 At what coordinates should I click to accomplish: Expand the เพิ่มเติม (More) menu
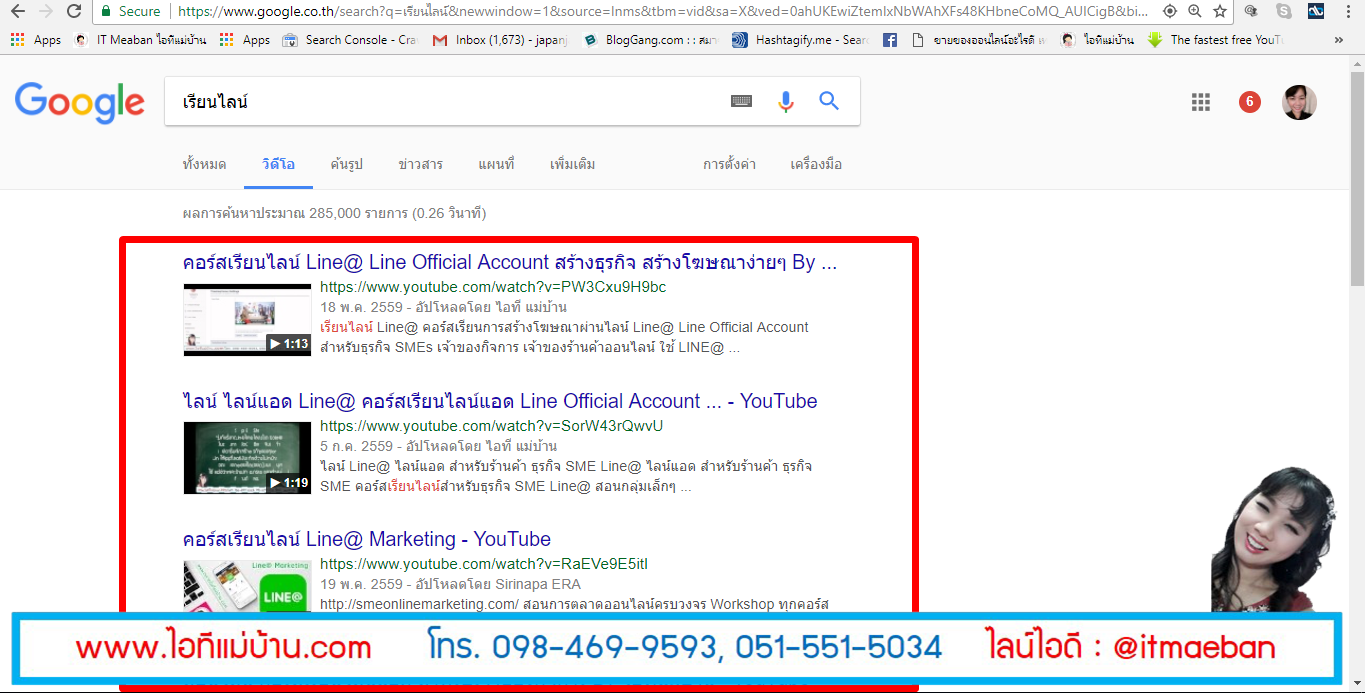[572, 164]
